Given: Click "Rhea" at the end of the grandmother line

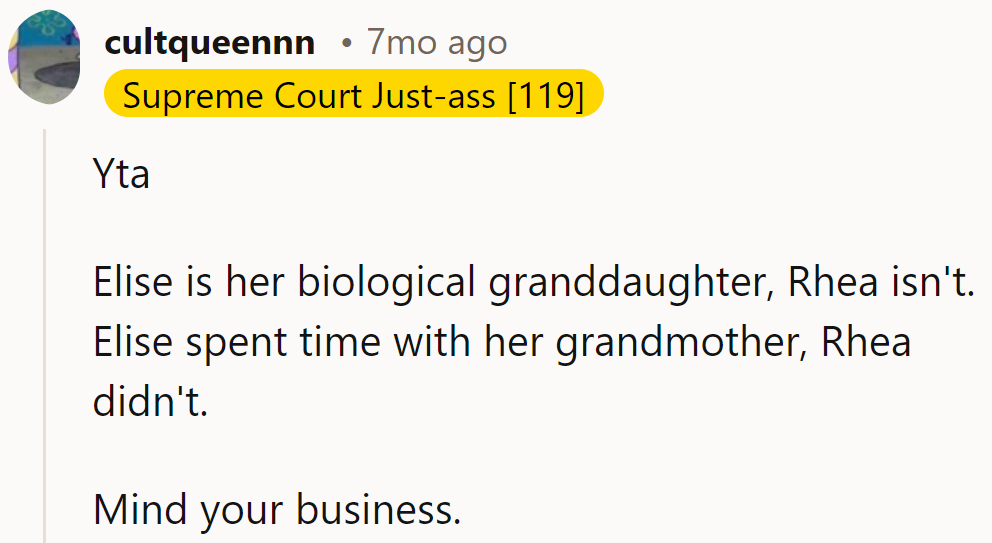Looking at the screenshot, I should 865,343.
